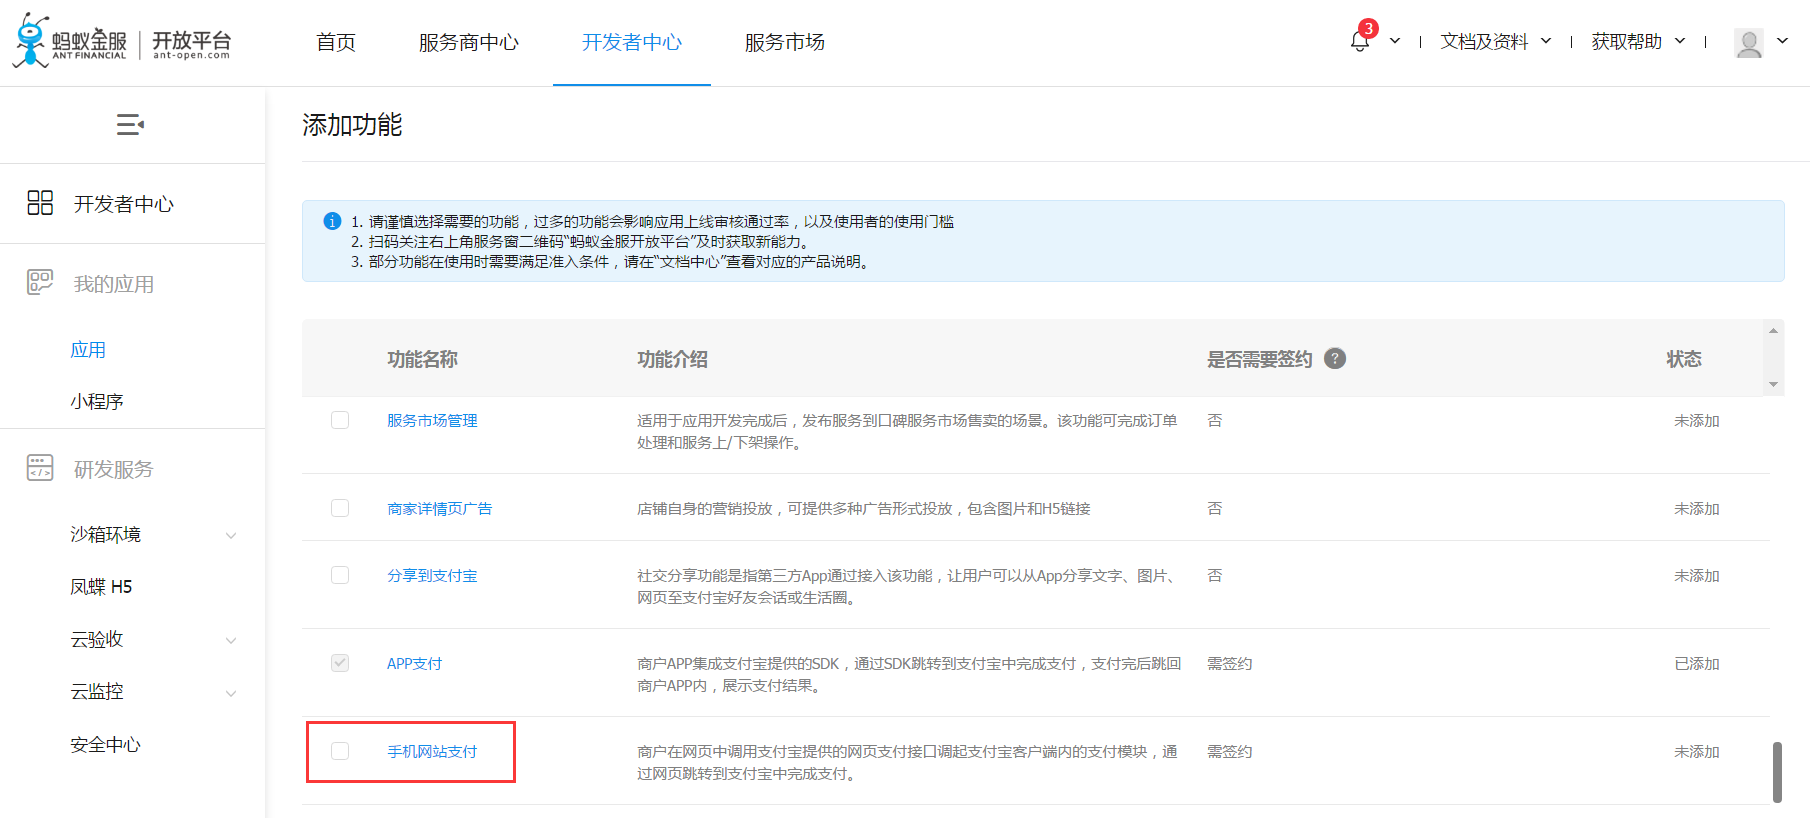
Task: Expand the 沙箱环境 submenu
Action: pos(231,535)
